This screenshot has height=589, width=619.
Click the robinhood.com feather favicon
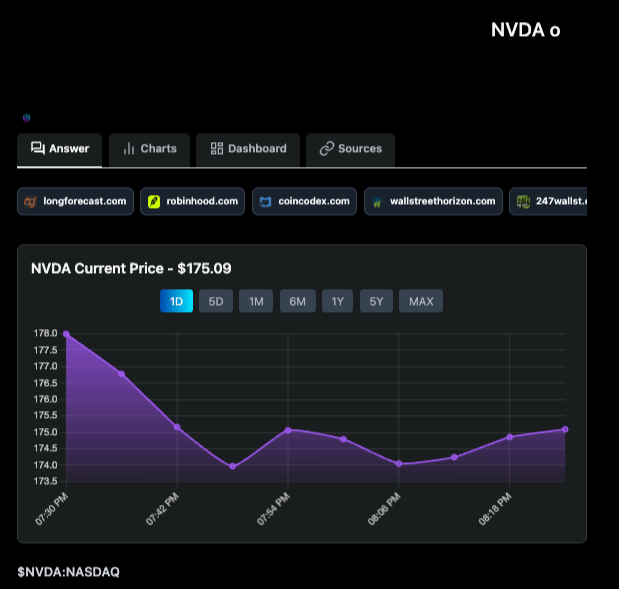154,202
